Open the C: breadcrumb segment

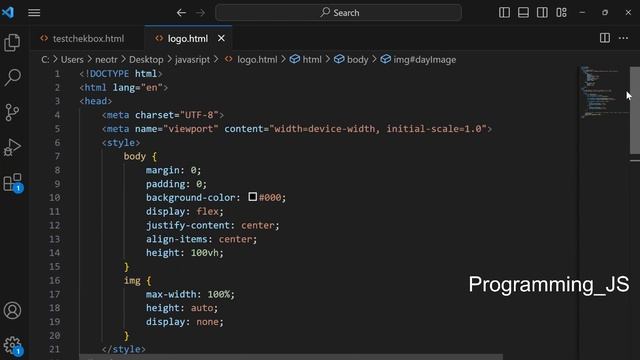(45, 60)
